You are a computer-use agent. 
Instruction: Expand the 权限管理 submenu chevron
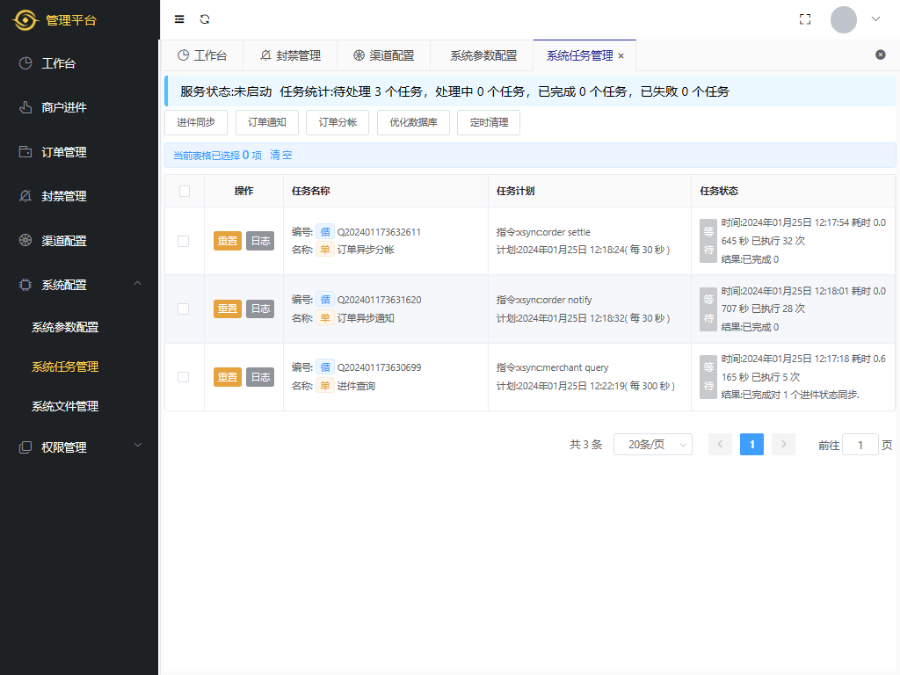pyautogui.click(x=138, y=445)
